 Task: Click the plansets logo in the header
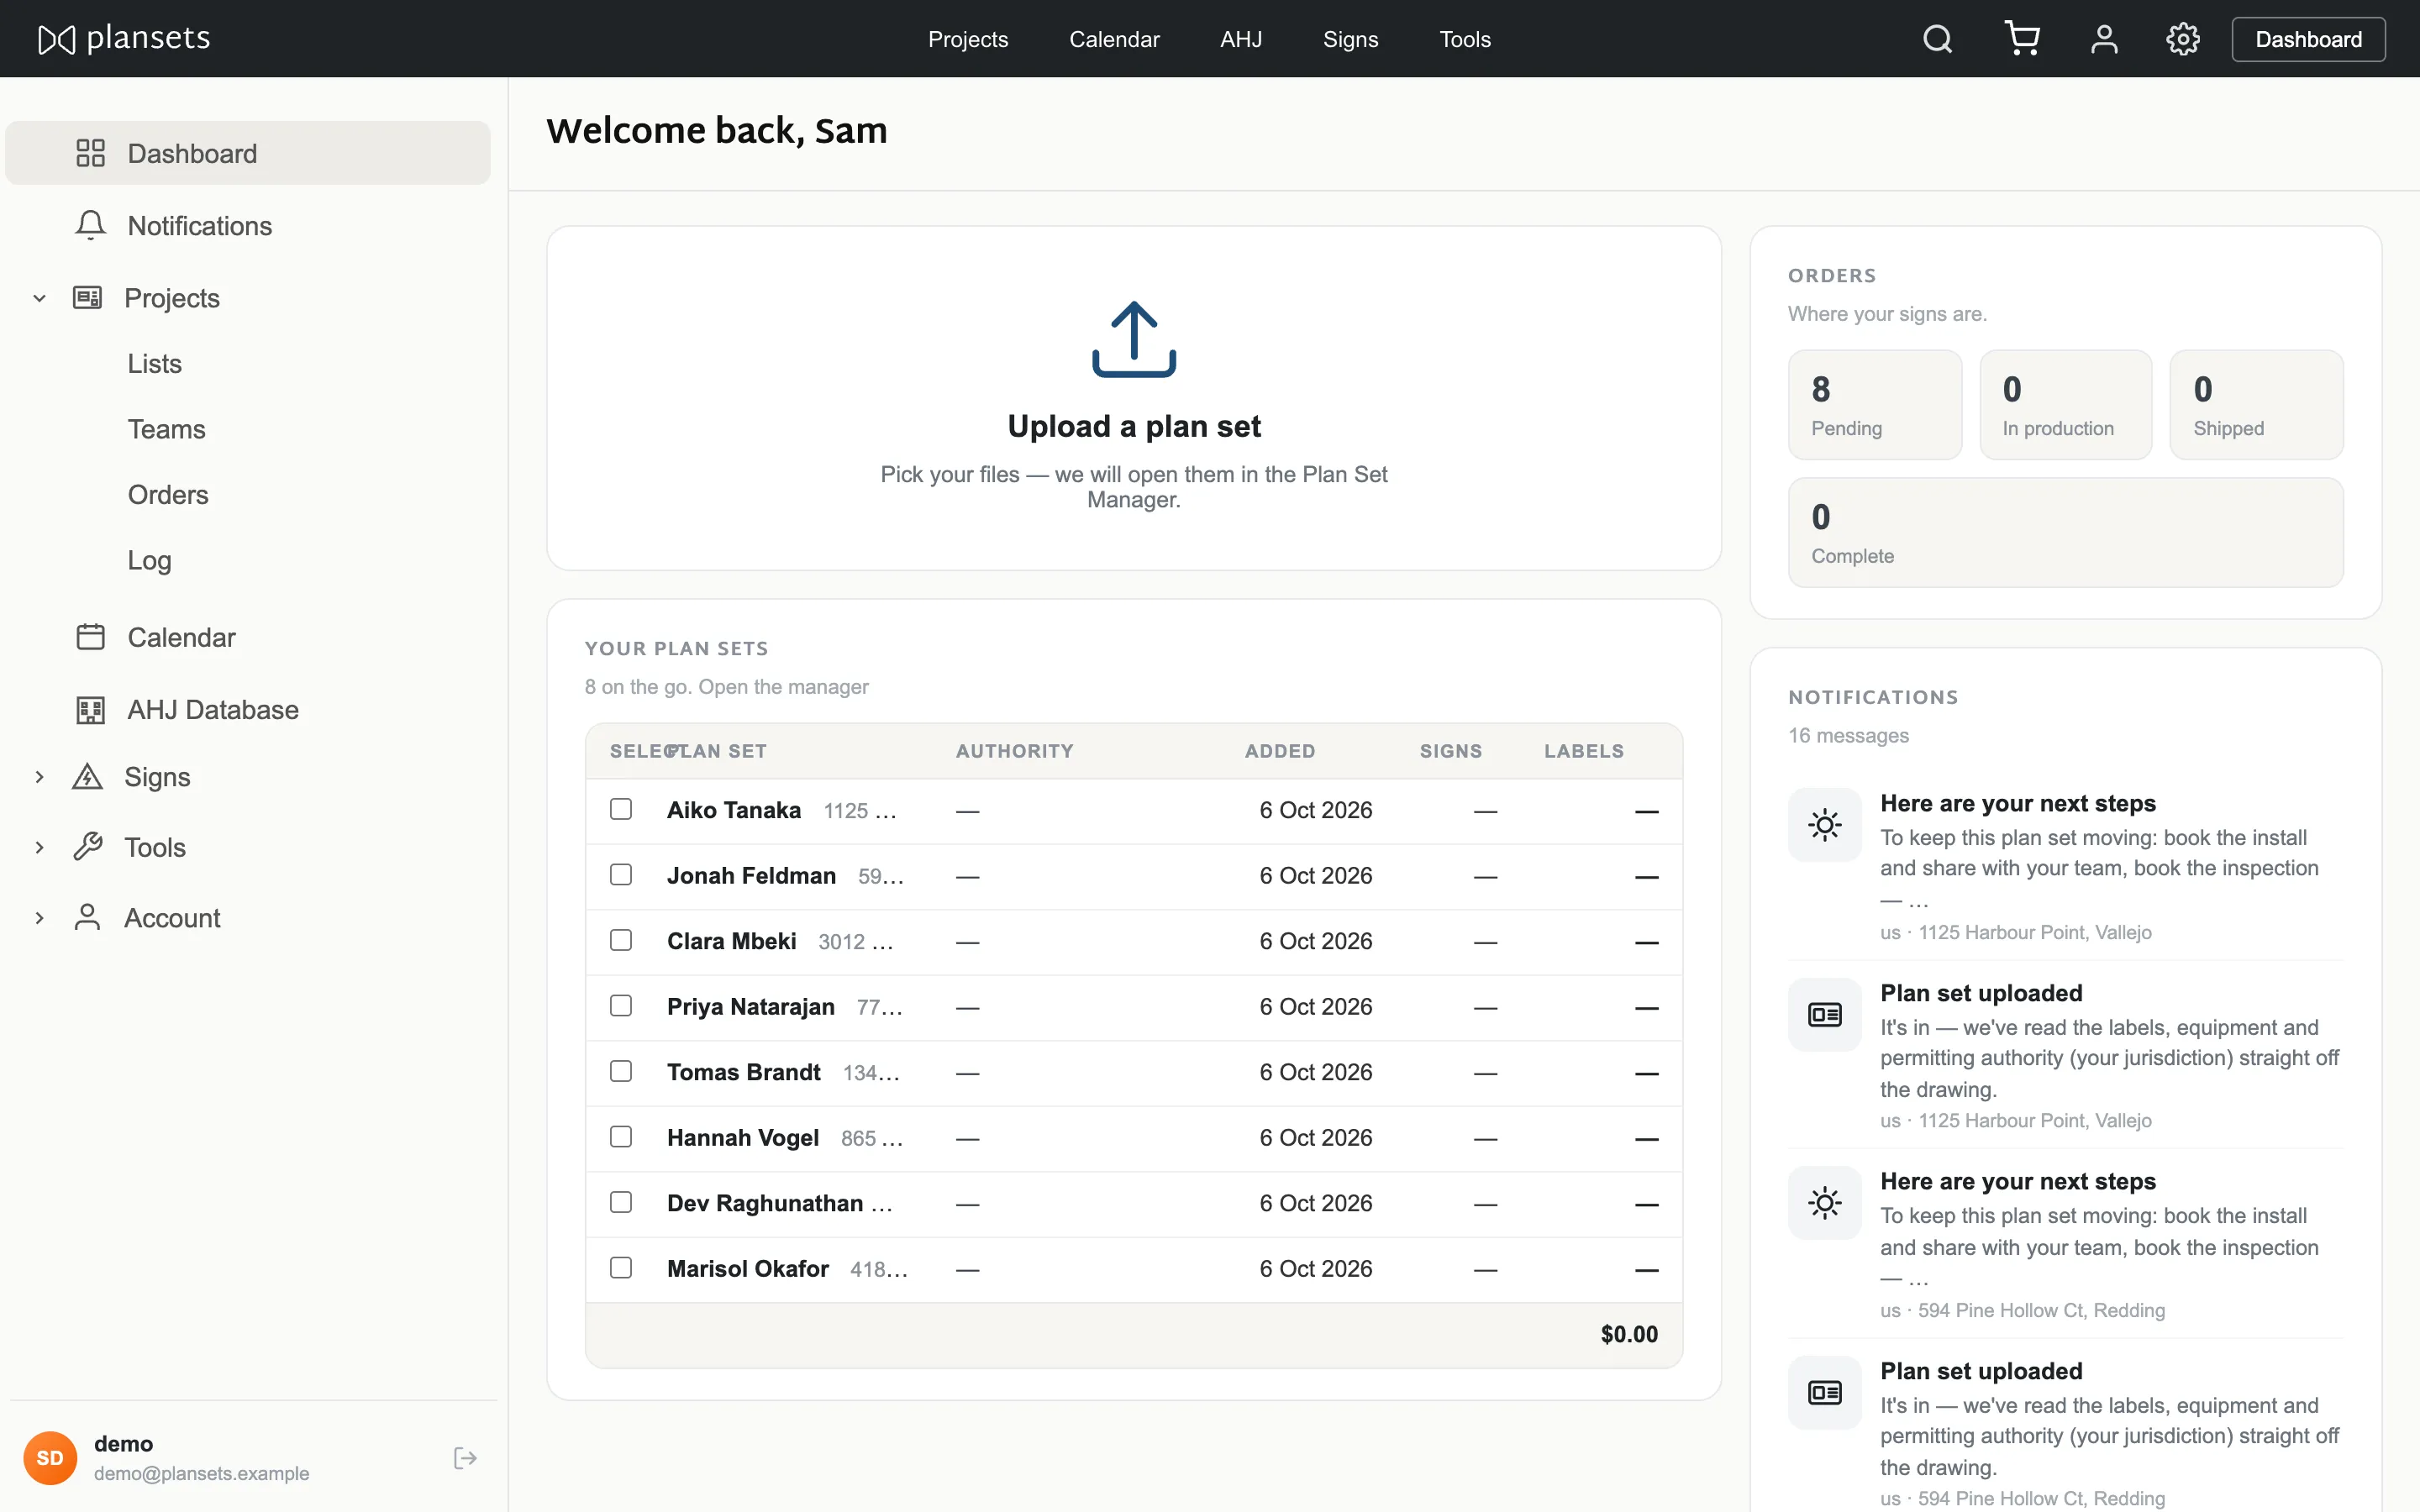click(x=124, y=39)
